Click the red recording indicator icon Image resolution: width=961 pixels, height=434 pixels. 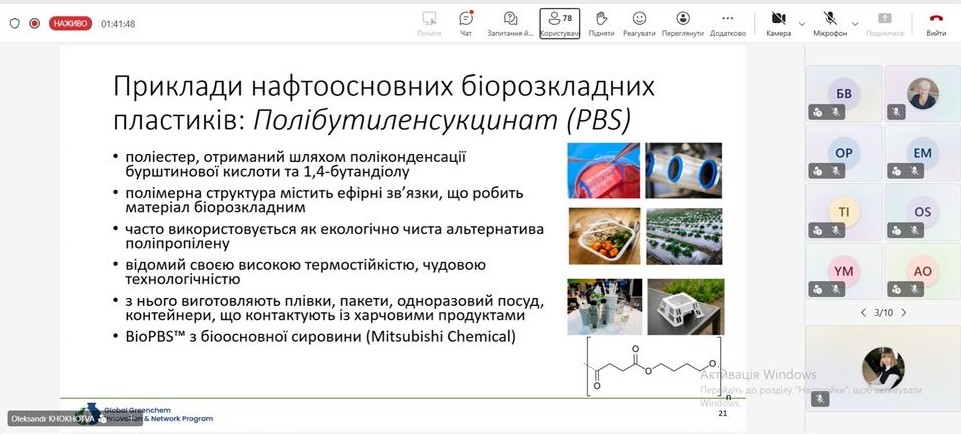pos(34,23)
